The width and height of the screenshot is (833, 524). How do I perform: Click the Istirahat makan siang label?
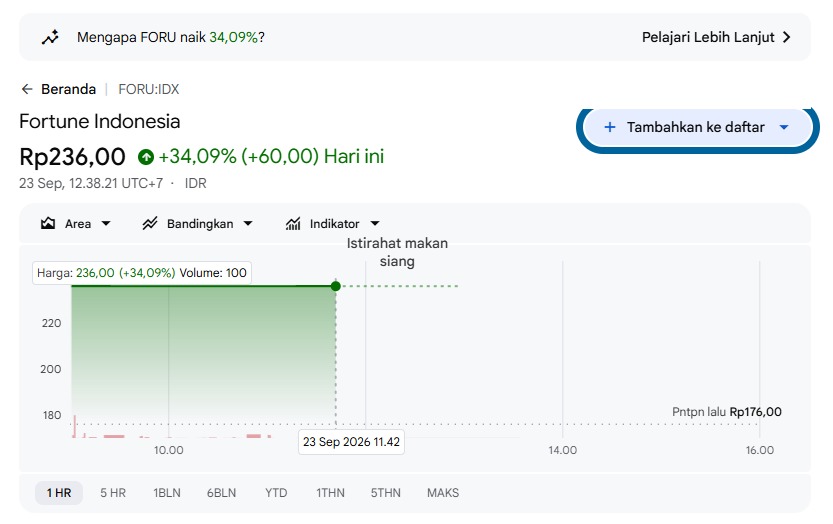point(397,252)
